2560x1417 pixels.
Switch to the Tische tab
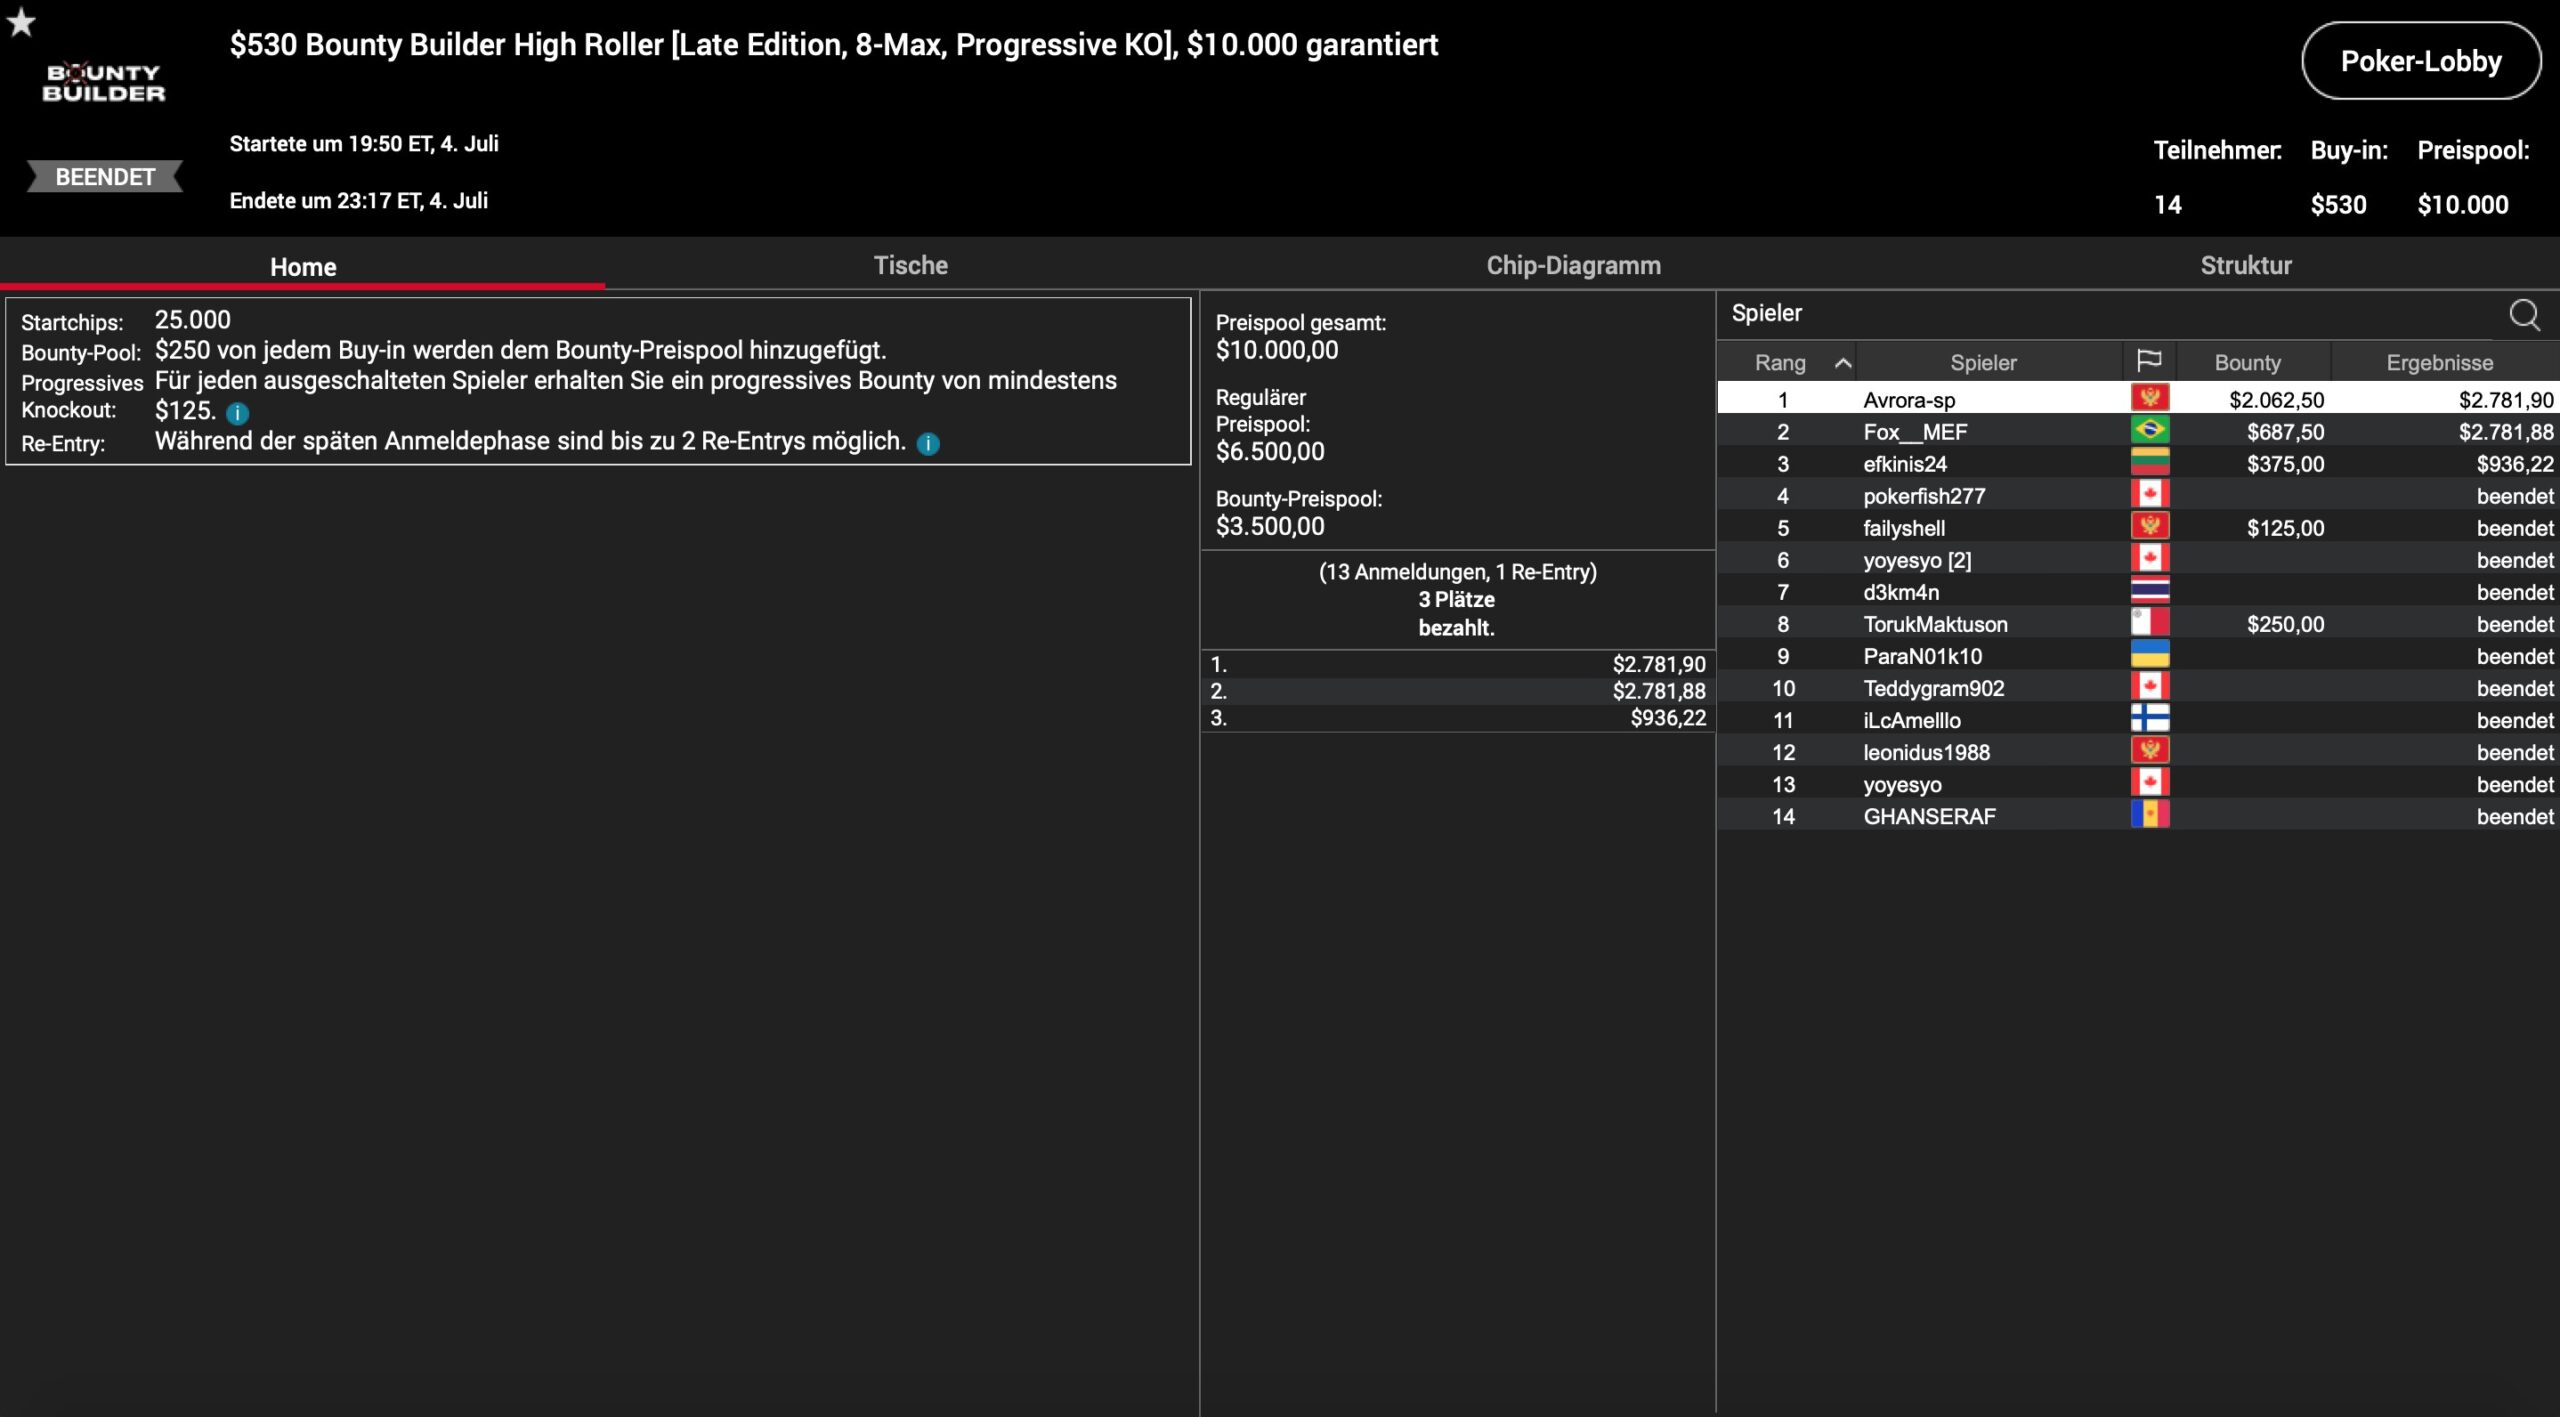[x=910, y=265]
